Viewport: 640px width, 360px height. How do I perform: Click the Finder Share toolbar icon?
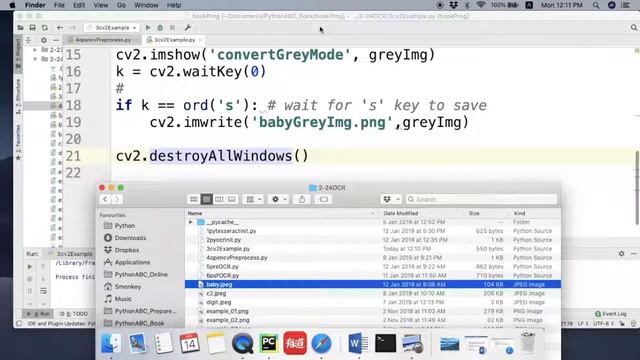(302, 199)
